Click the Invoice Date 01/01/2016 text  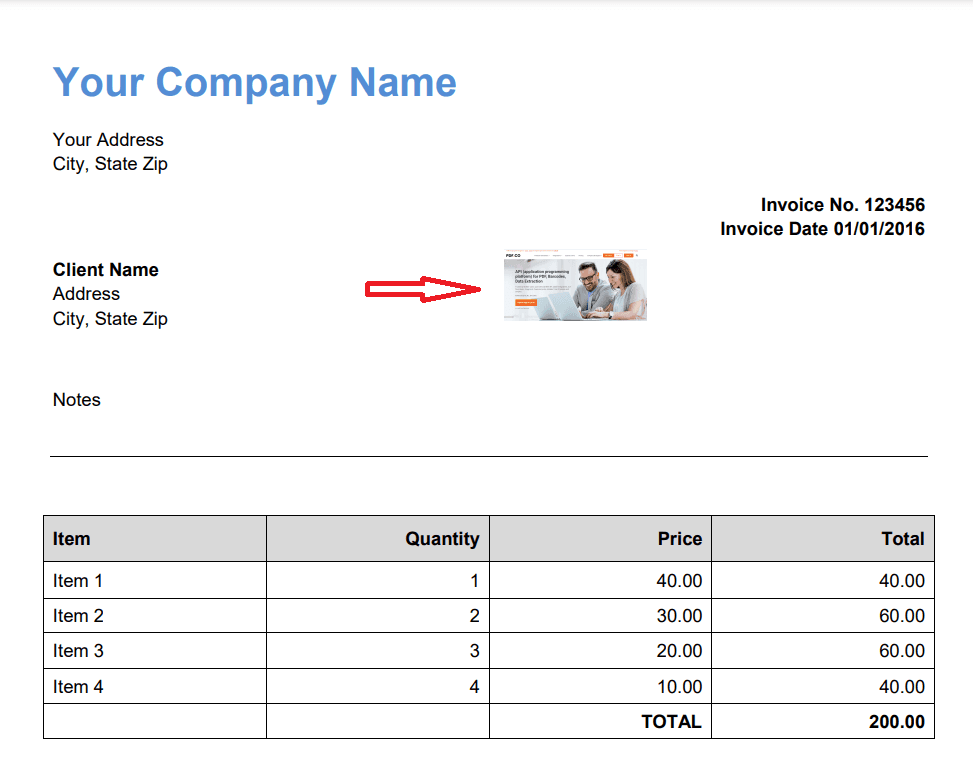click(822, 229)
